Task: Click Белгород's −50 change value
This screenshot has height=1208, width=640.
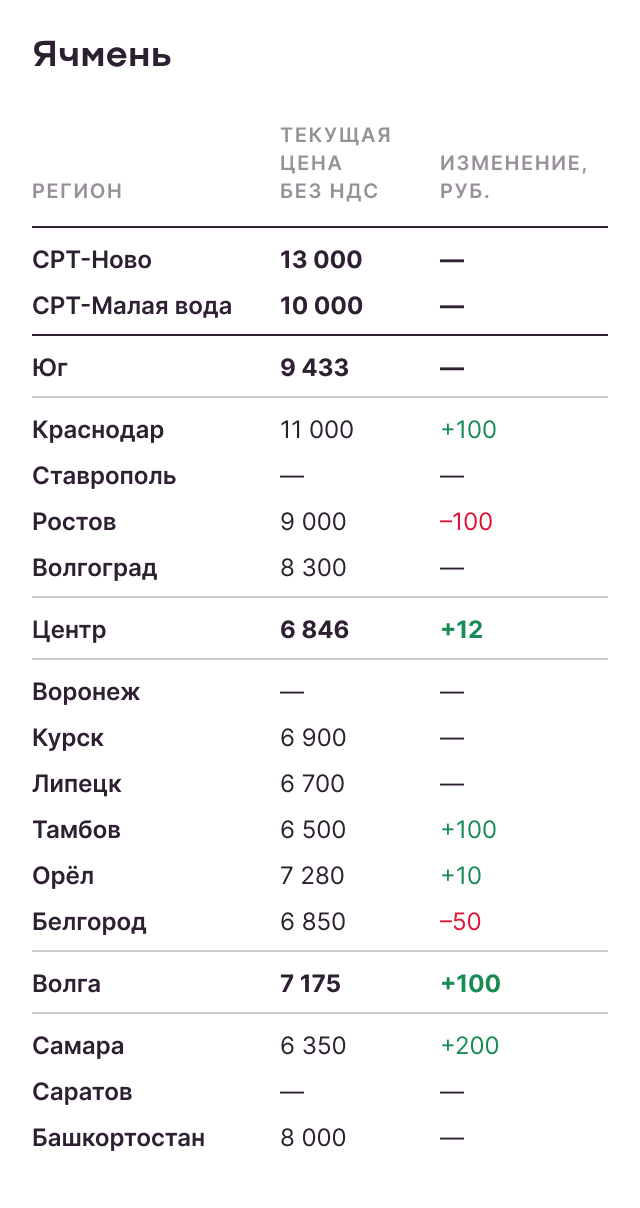Action: (x=460, y=922)
